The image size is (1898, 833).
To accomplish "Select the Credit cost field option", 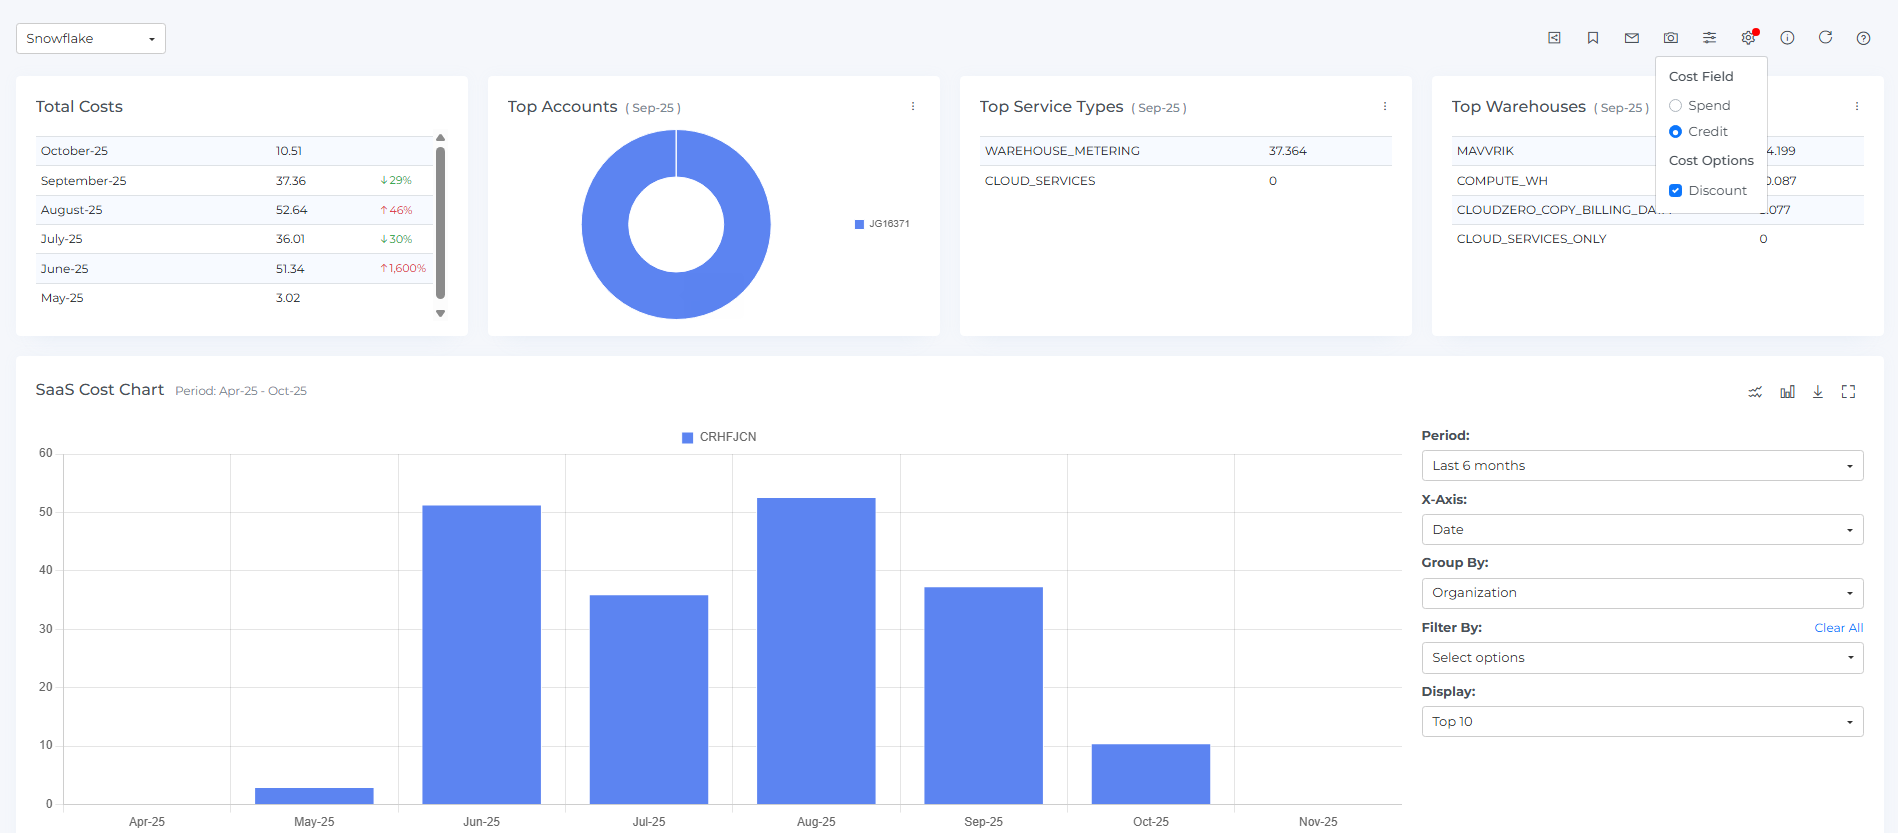I will [1676, 132].
